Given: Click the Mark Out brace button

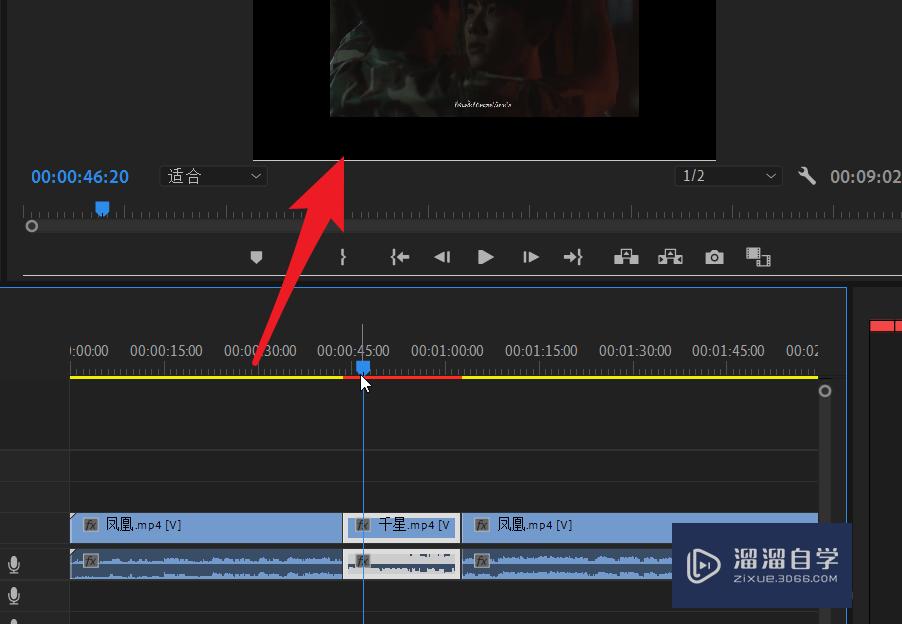Looking at the screenshot, I should (x=343, y=257).
